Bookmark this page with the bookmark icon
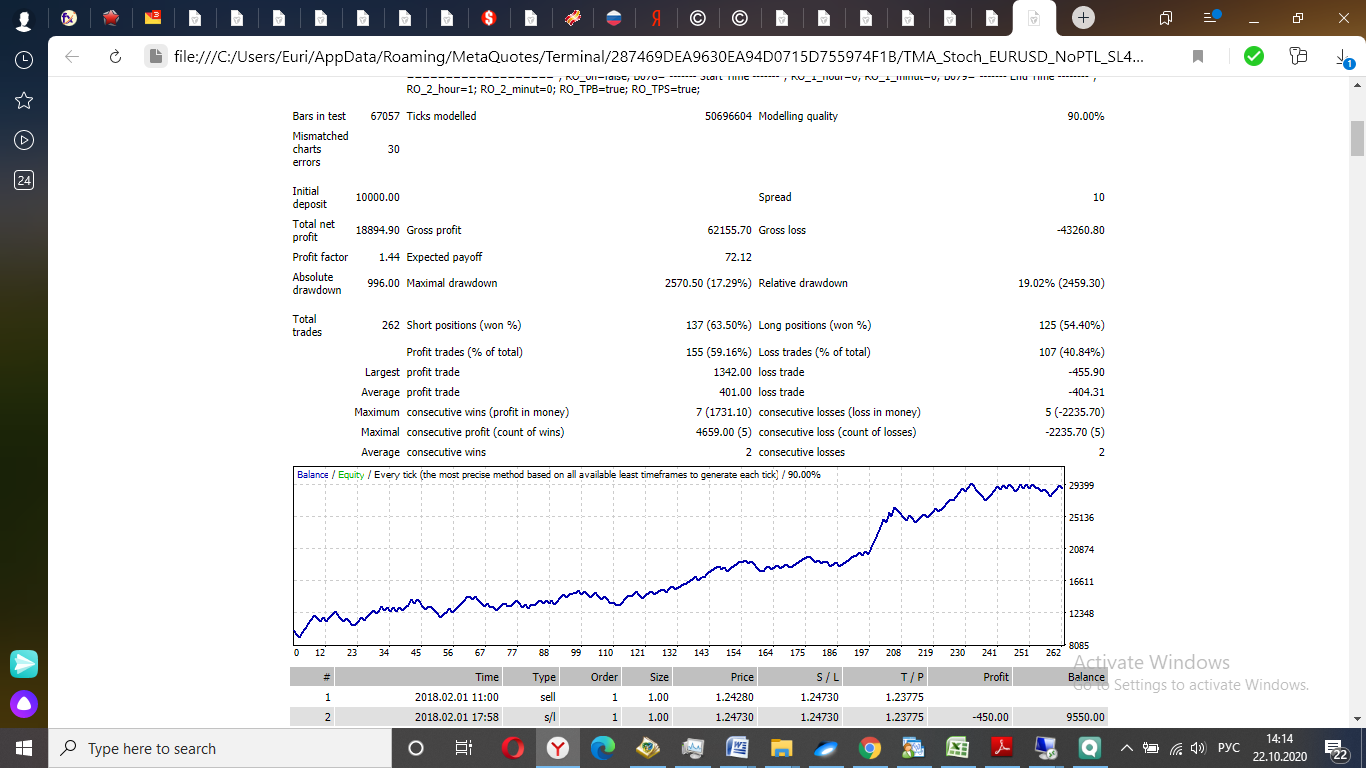Viewport: 1366px width, 768px height. pos(1198,57)
